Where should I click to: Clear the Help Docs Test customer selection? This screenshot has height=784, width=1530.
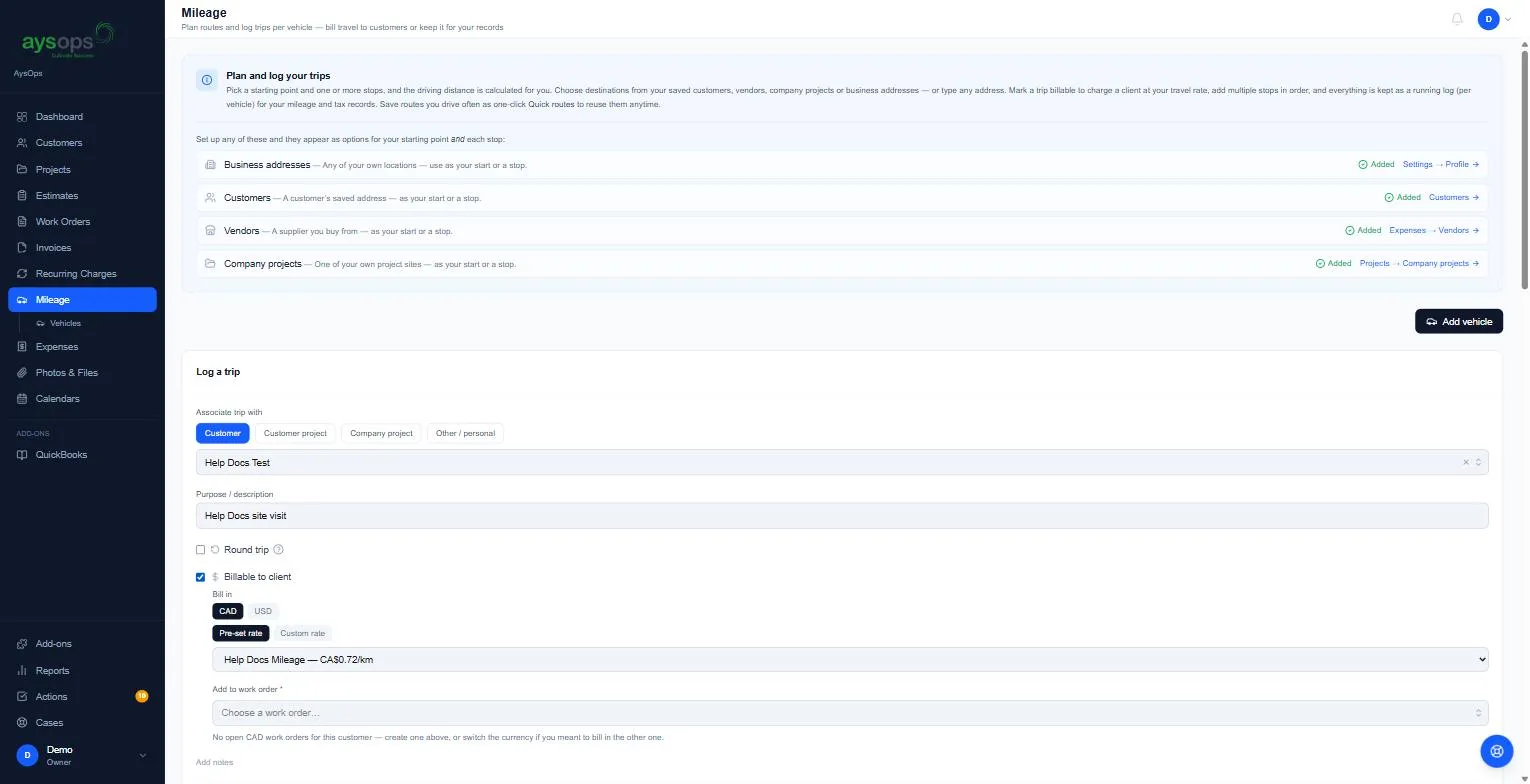coord(1466,462)
